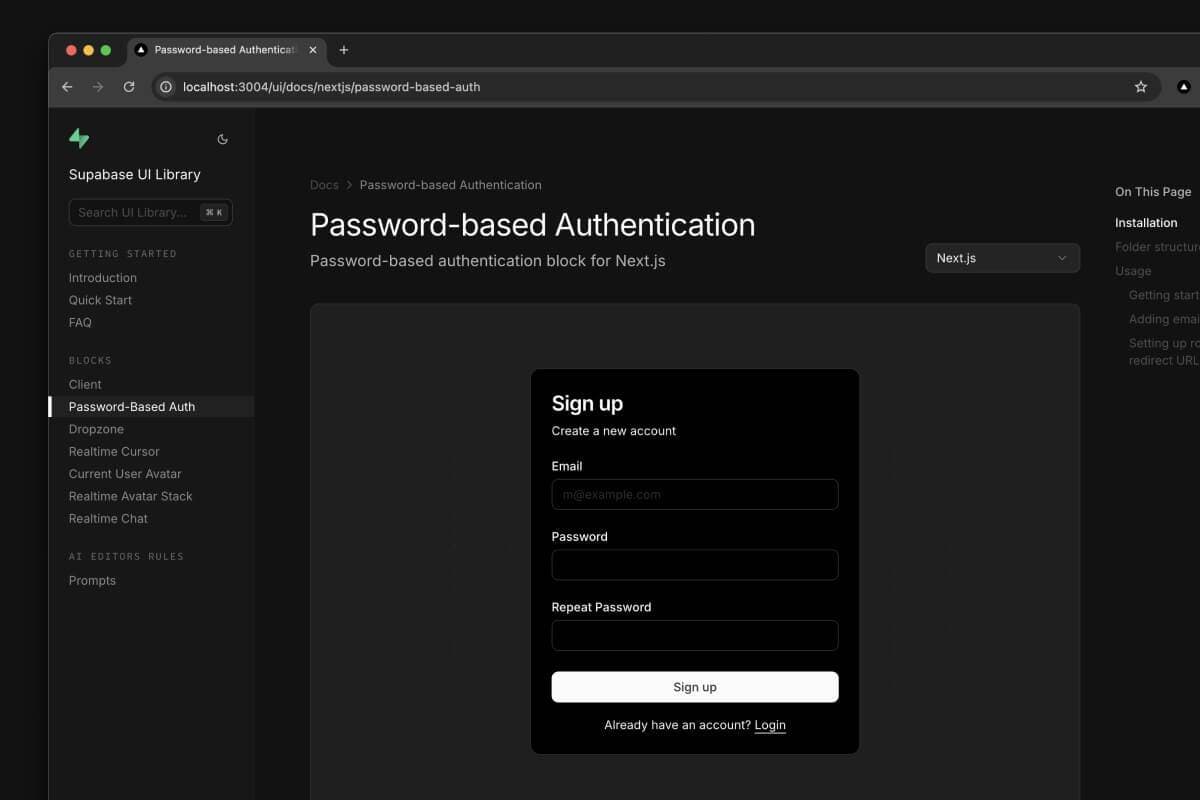Bookmark the page using the star icon

pyautogui.click(x=1140, y=87)
